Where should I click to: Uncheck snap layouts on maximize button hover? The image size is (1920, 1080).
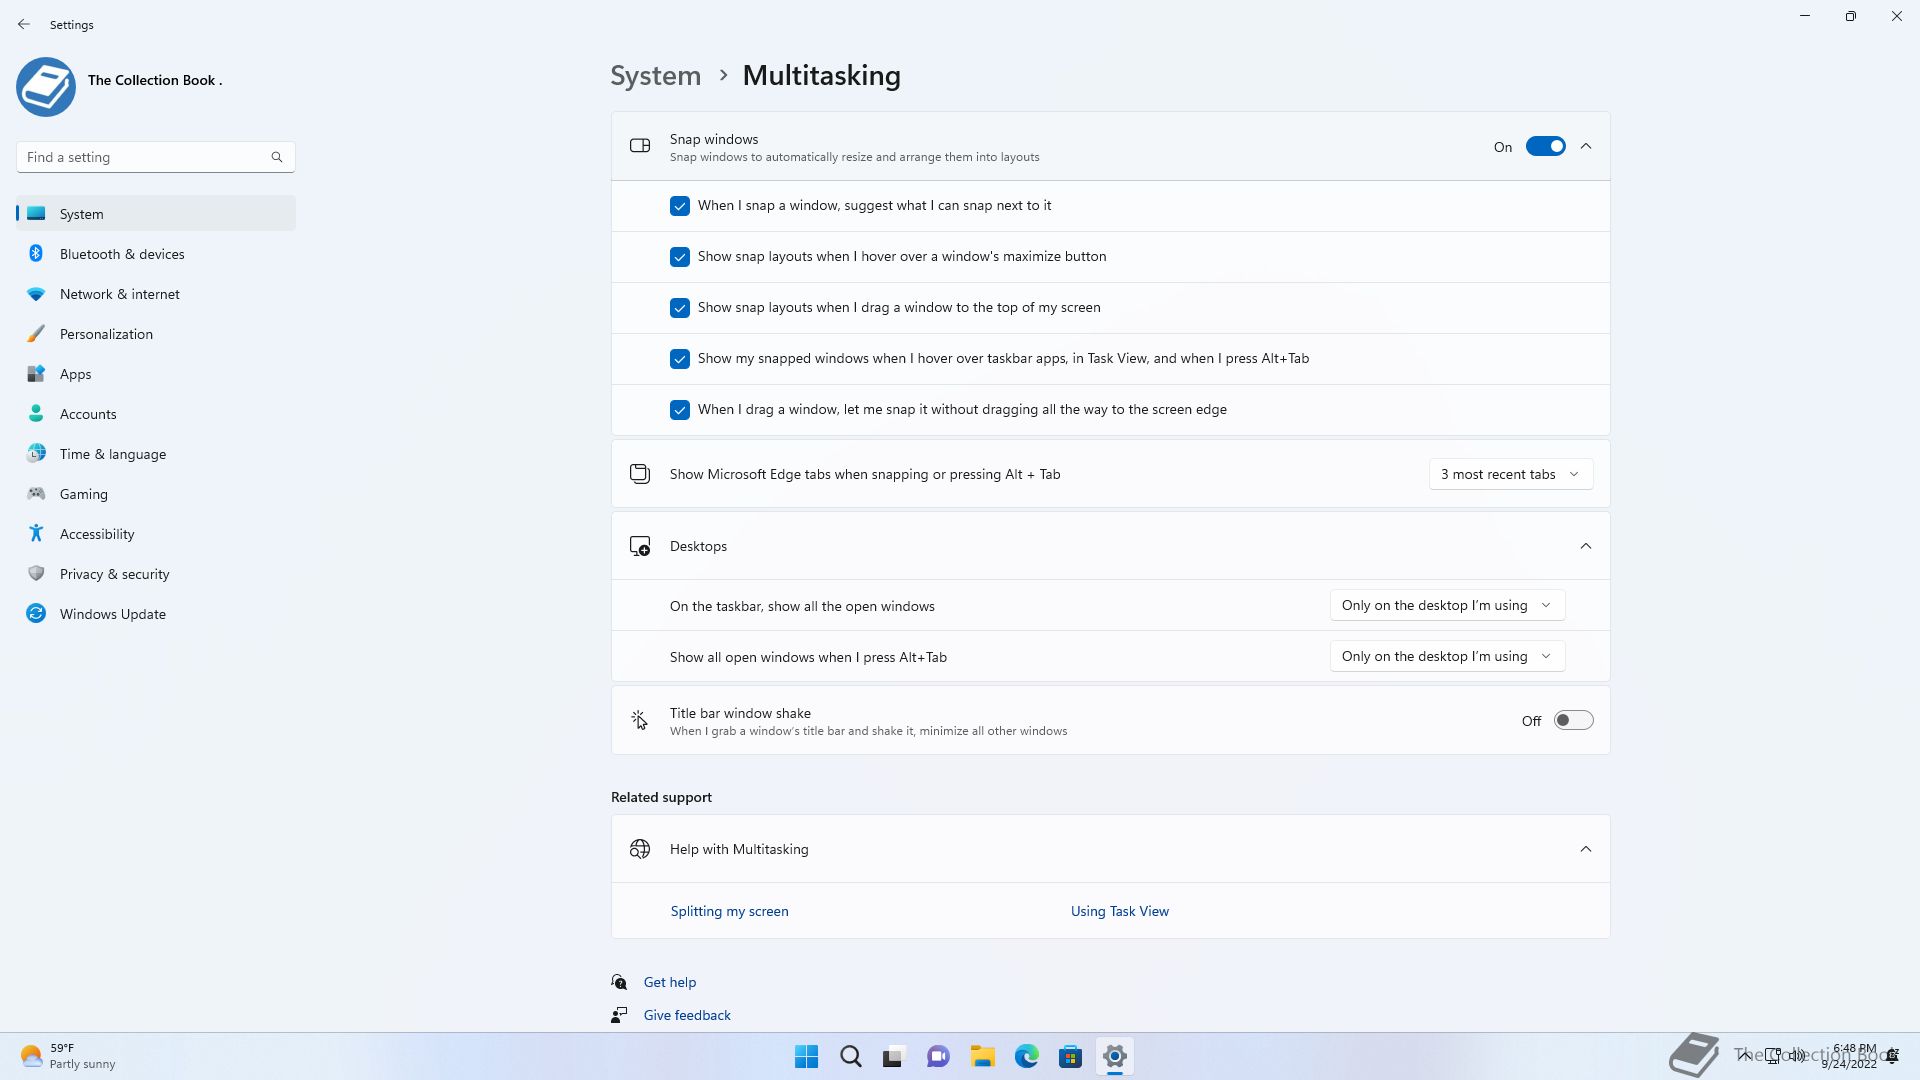(x=680, y=257)
